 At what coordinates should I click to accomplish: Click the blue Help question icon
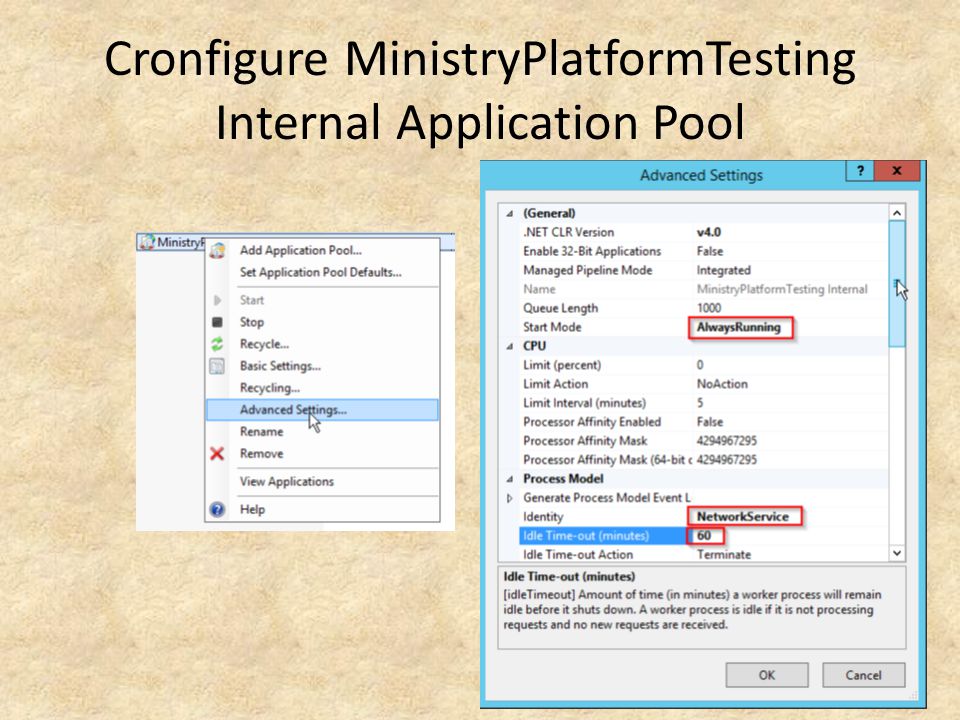click(x=217, y=509)
